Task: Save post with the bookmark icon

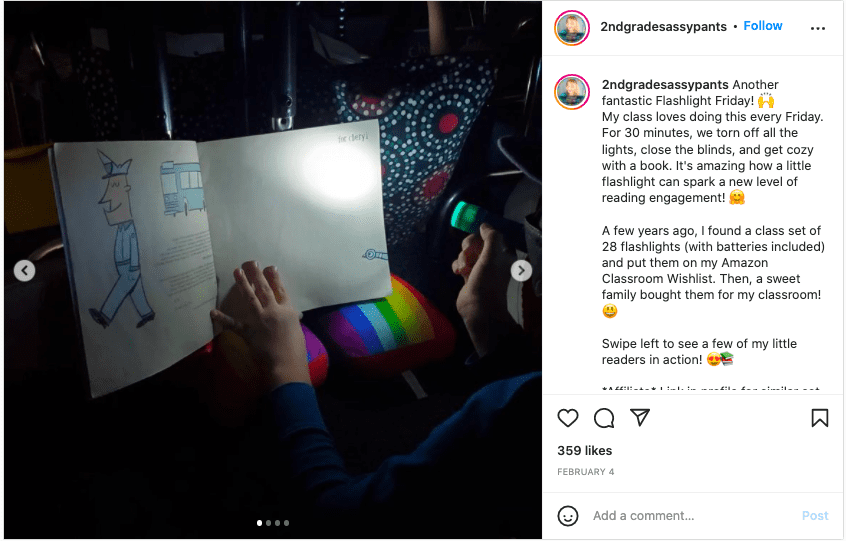Action: pyautogui.click(x=820, y=418)
